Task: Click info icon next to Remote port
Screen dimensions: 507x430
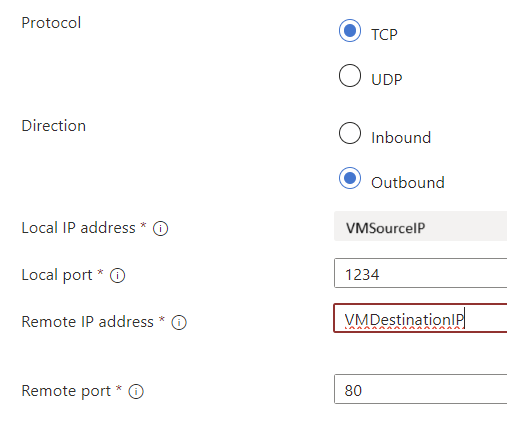Action: 136,392
